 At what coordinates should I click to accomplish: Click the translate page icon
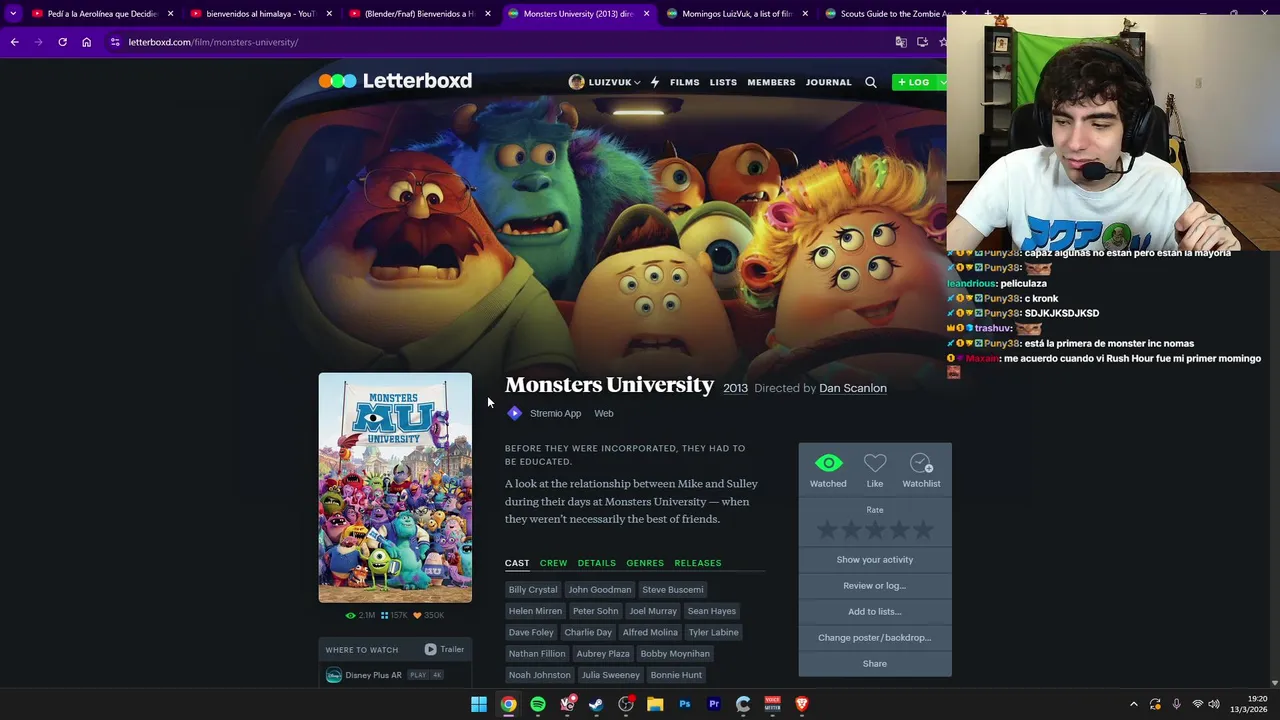(x=901, y=42)
